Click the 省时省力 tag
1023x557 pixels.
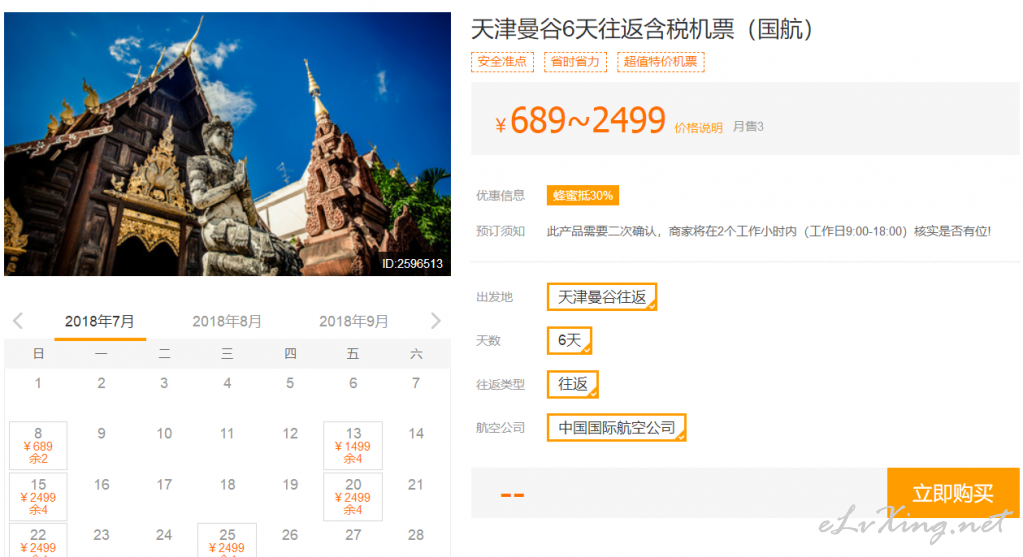tap(575, 62)
